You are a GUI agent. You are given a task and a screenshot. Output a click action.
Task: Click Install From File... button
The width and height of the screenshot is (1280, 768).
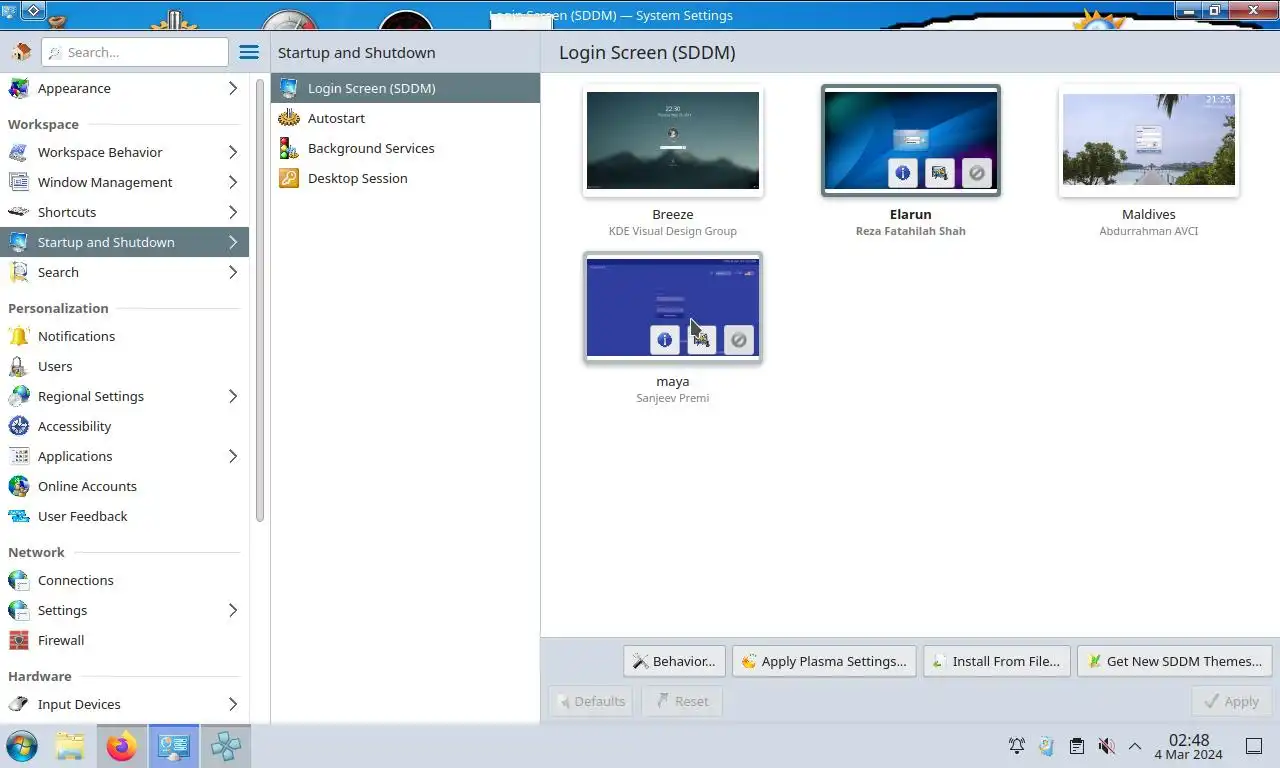(x=997, y=661)
